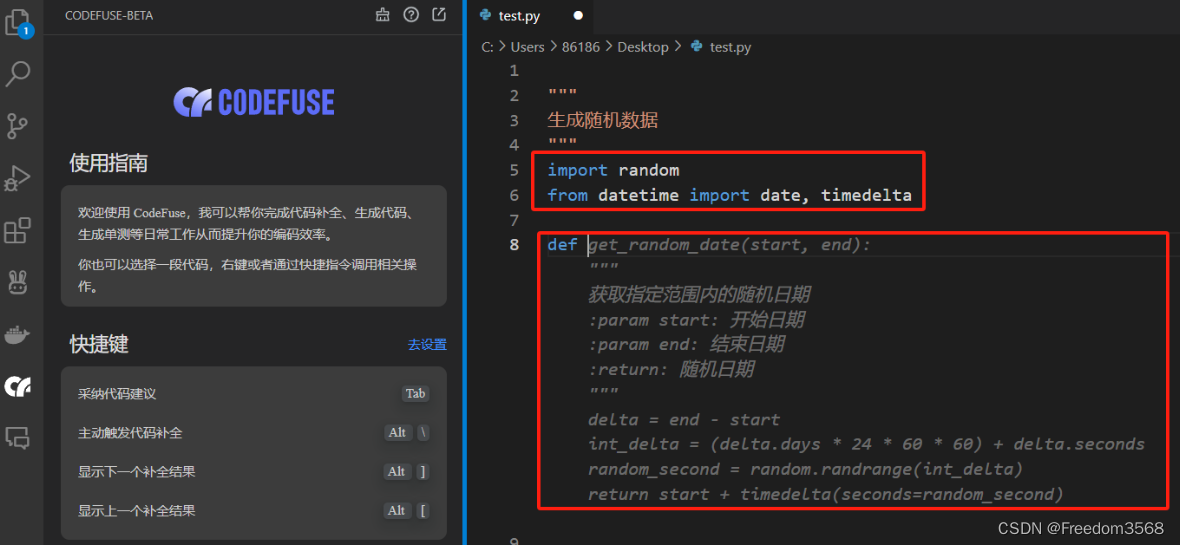Image resolution: width=1180 pixels, height=545 pixels.
Task: Click the 快捷键 heading
Action: pos(99,344)
